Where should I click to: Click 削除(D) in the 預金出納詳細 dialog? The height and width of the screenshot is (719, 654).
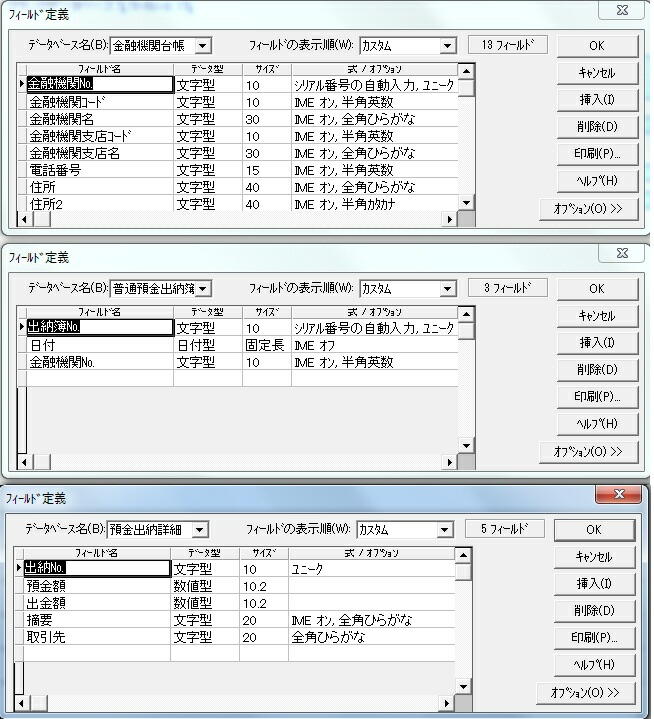tap(594, 611)
